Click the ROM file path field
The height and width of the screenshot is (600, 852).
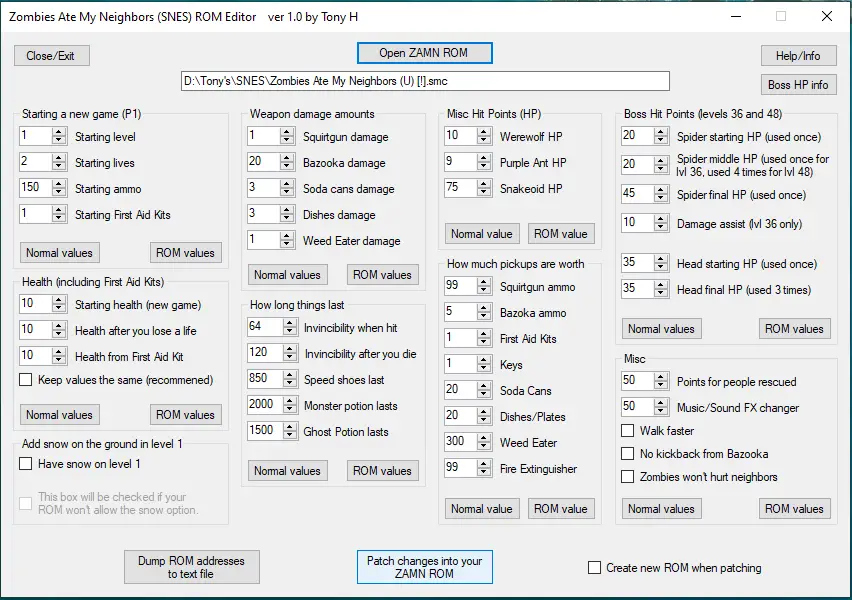pyautogui.click(x=425, y=81)
